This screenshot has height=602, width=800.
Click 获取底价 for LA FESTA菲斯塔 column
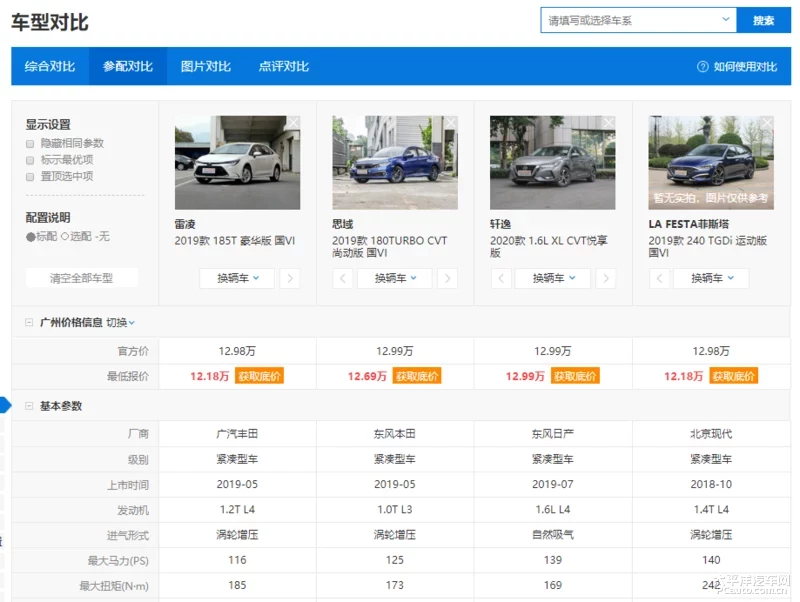733,377
